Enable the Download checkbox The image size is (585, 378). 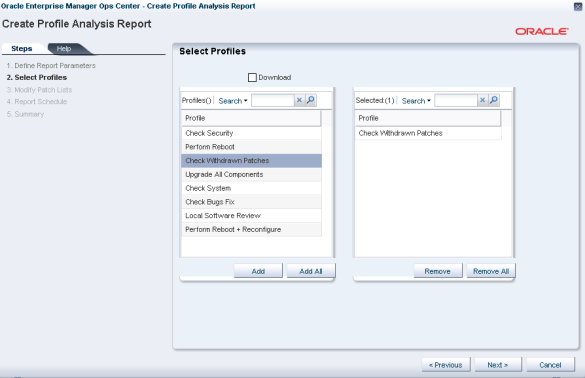pos(252,77)
